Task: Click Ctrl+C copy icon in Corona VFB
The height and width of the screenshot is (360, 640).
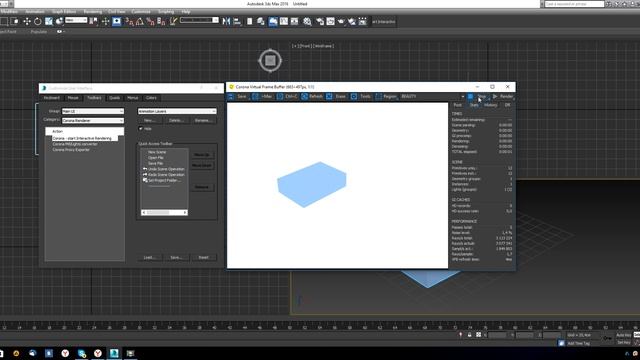Action: click(x=287, y=96)
